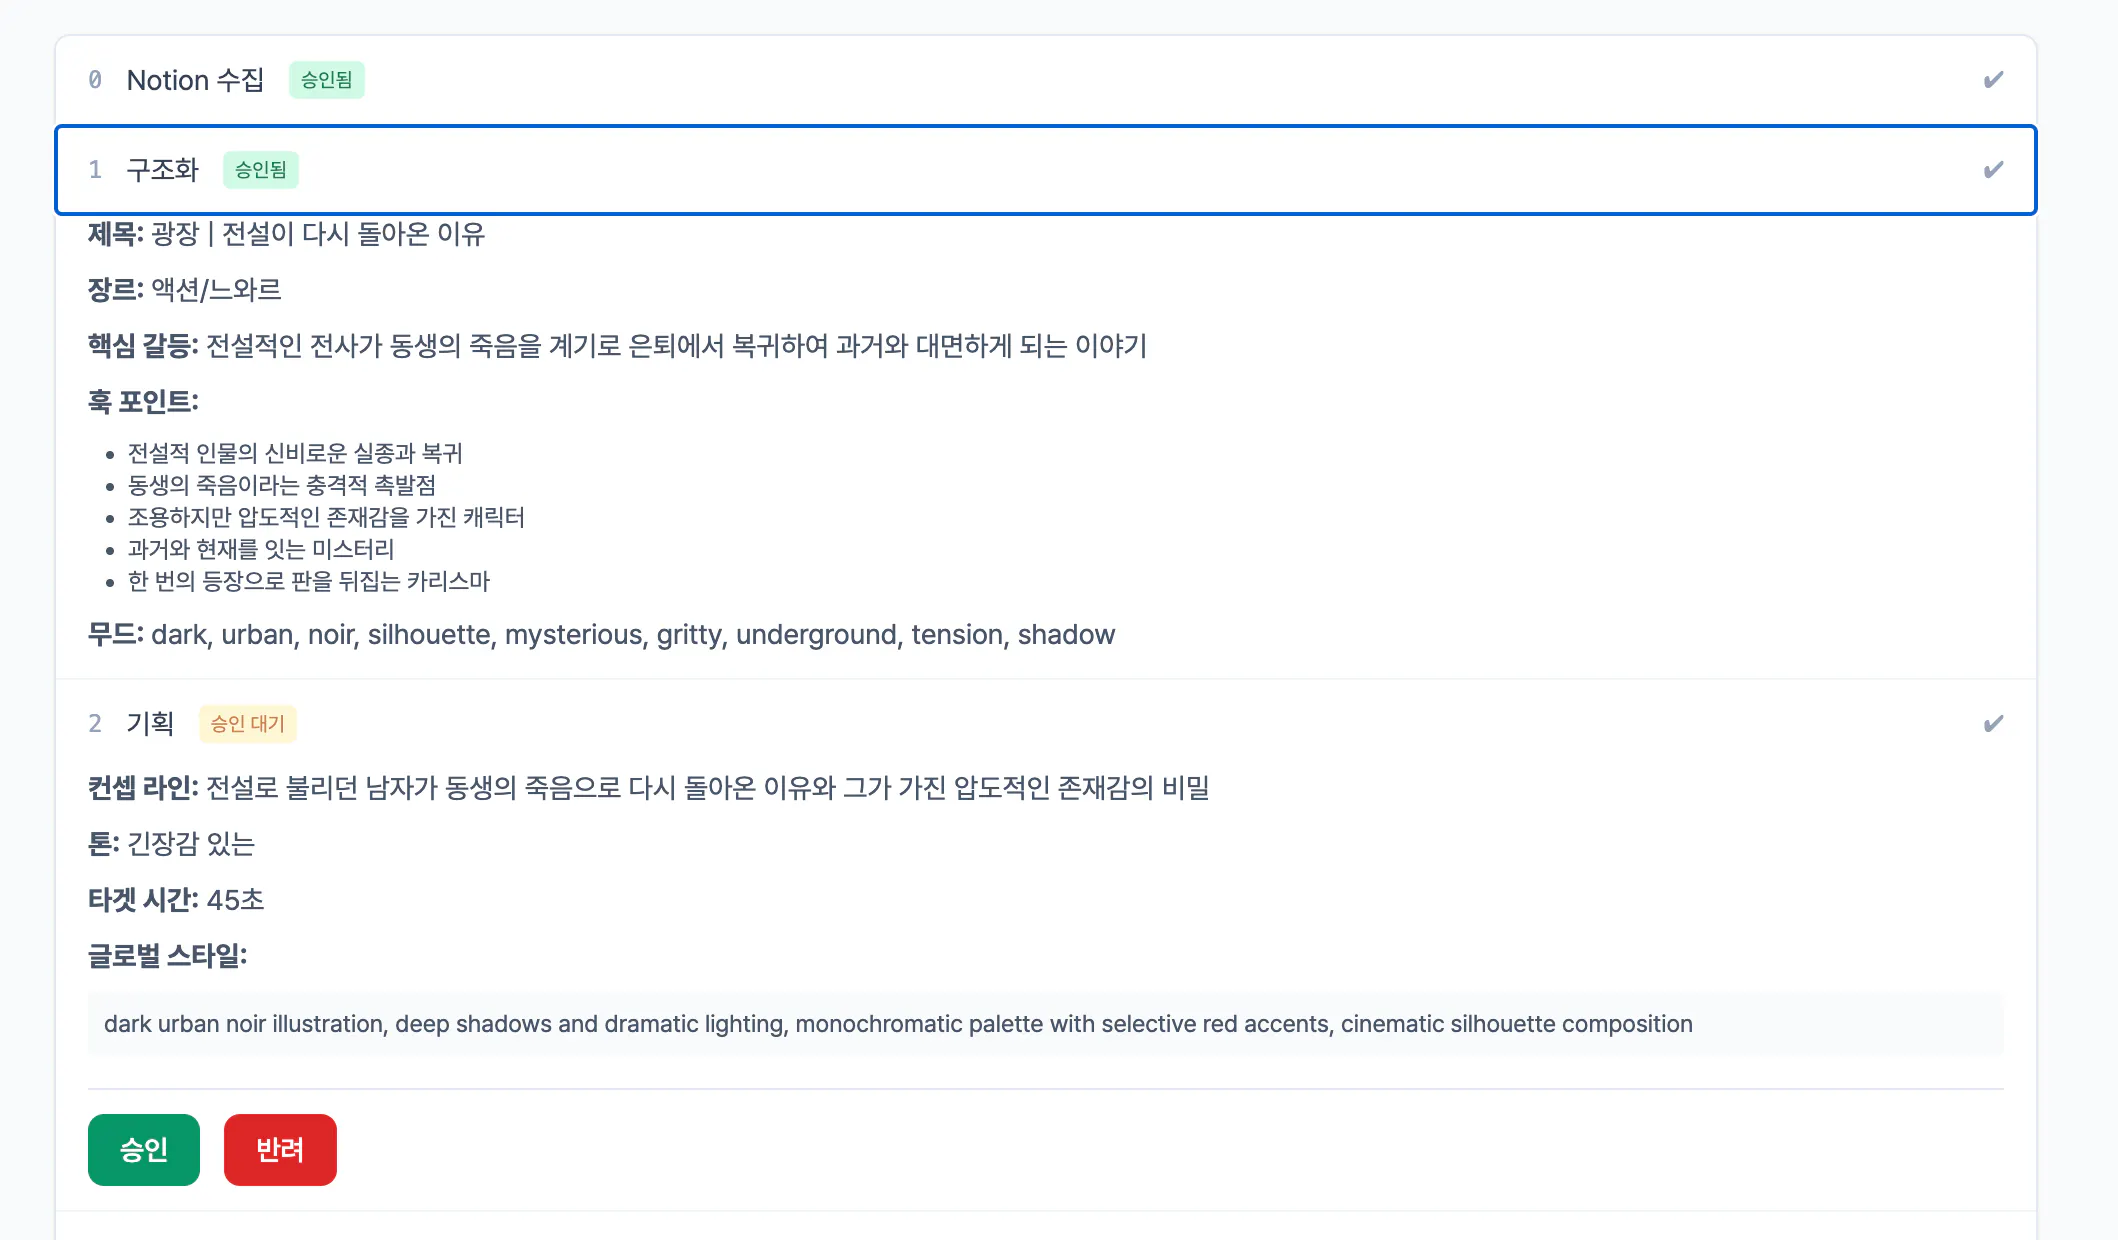Click step number 2 beside 기획
The height and width of the screenshot is (1240, 2118).
click(95, 724)
